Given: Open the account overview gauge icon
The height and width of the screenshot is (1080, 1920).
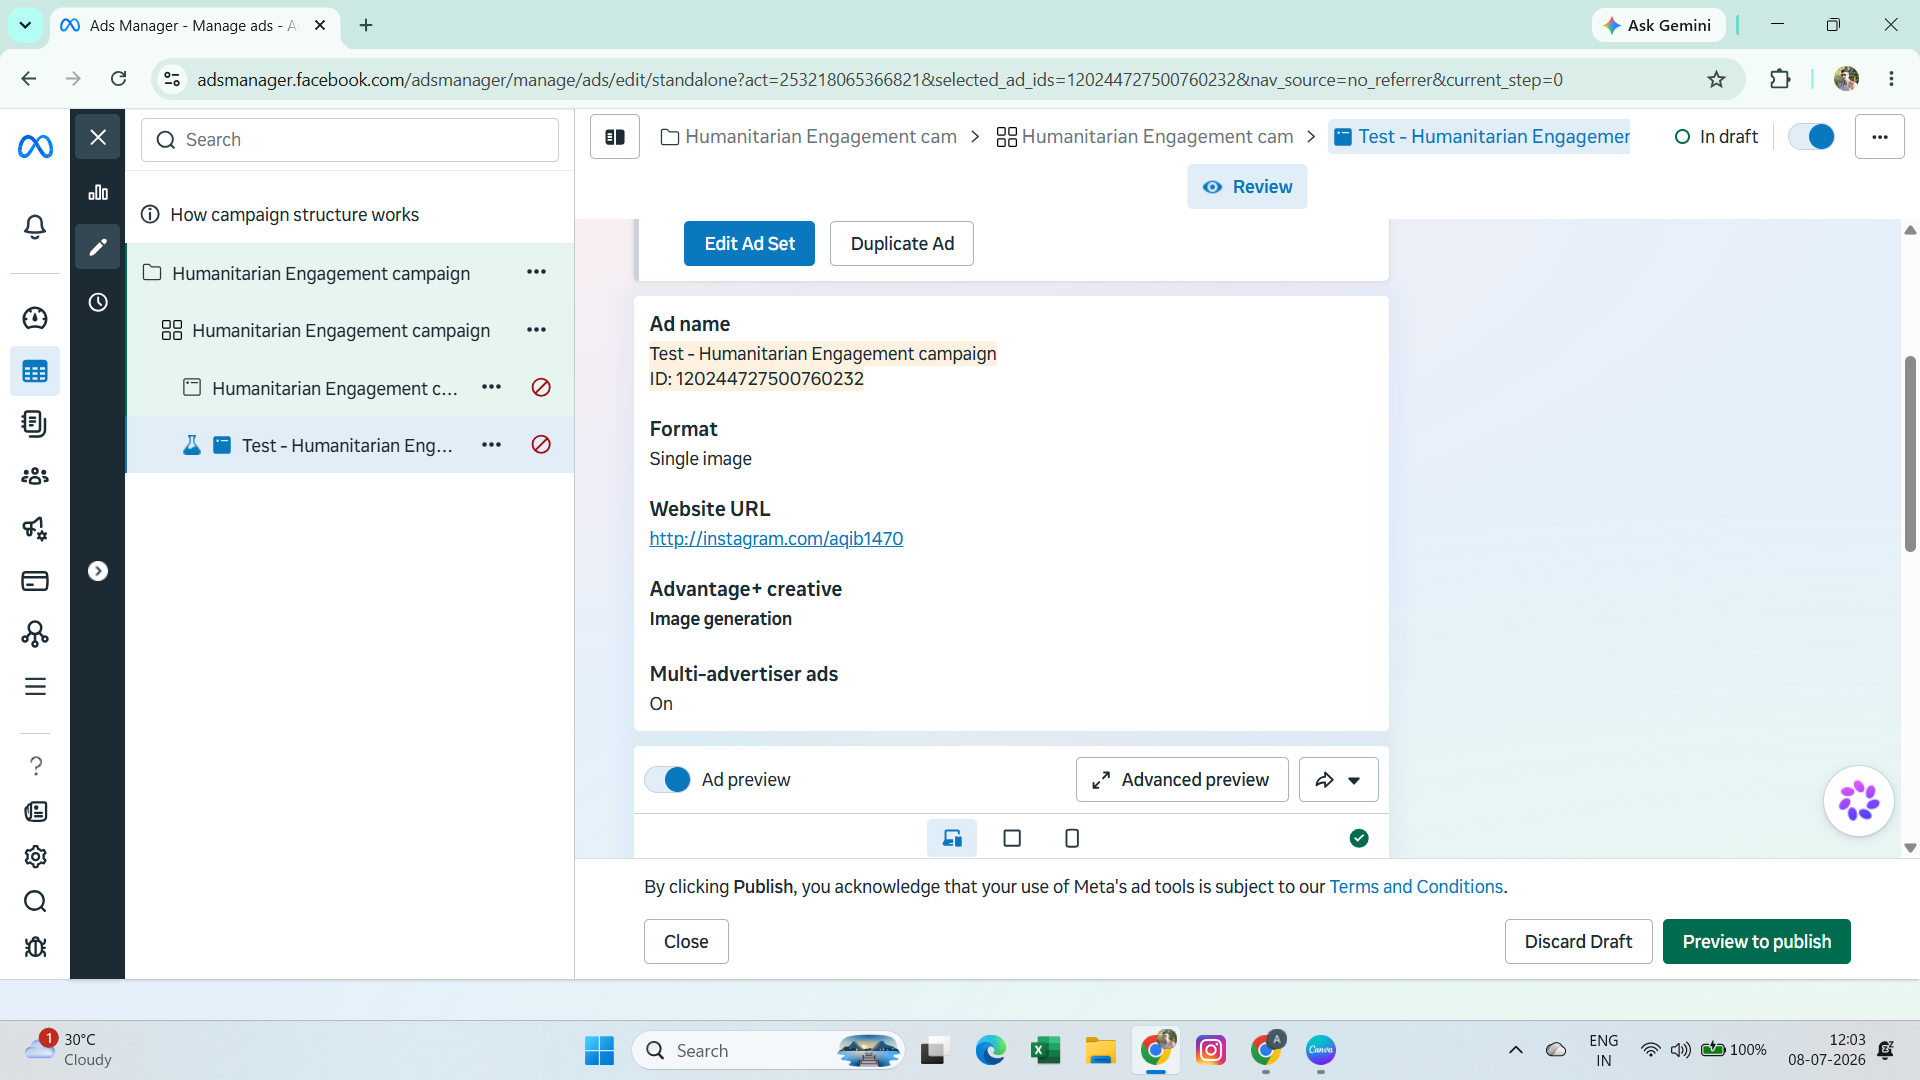Looking at the screenshot, I should click(x=35, y=318).
